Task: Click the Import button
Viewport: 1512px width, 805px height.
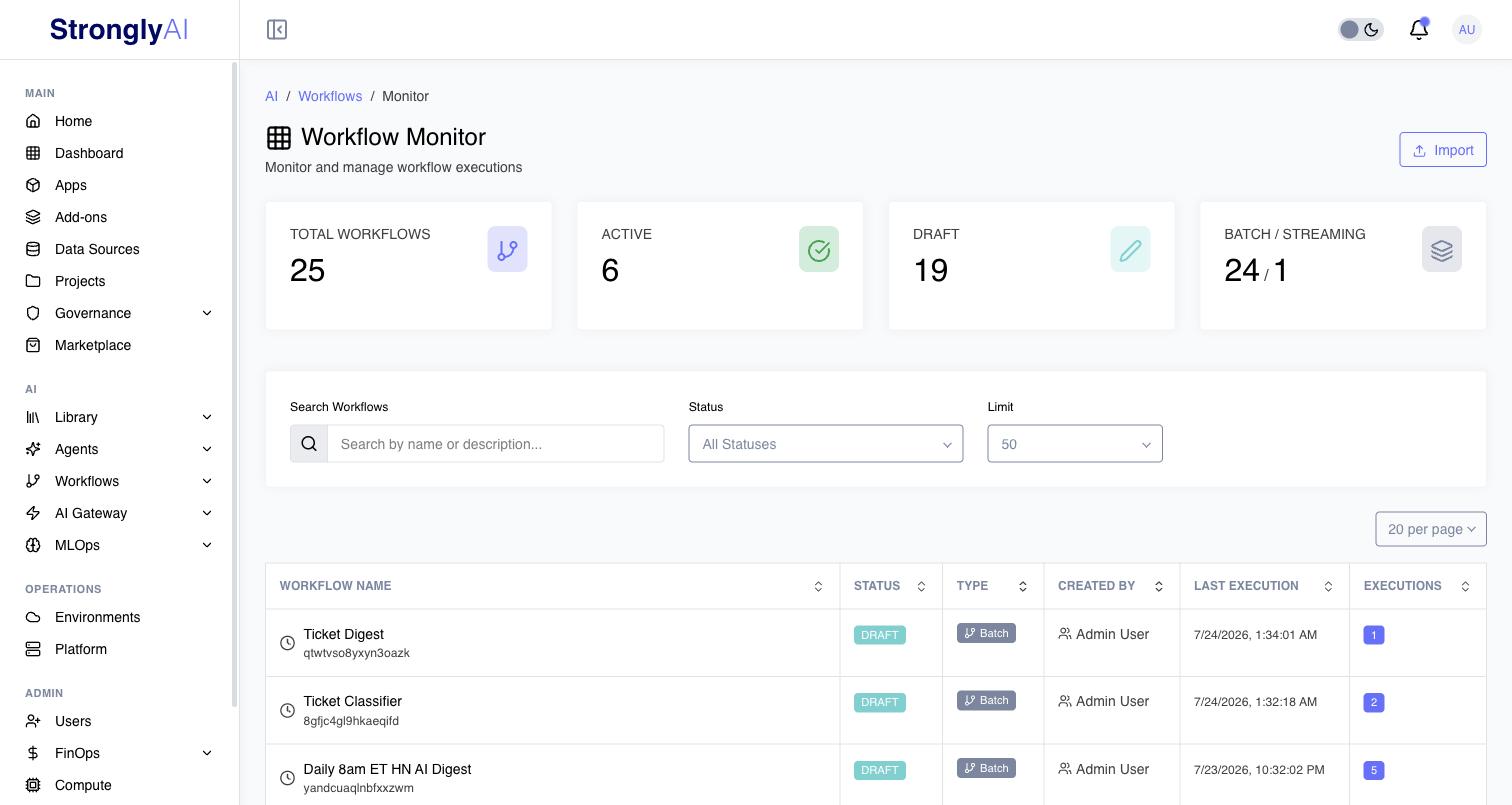Action: (x=1443, y=150)
